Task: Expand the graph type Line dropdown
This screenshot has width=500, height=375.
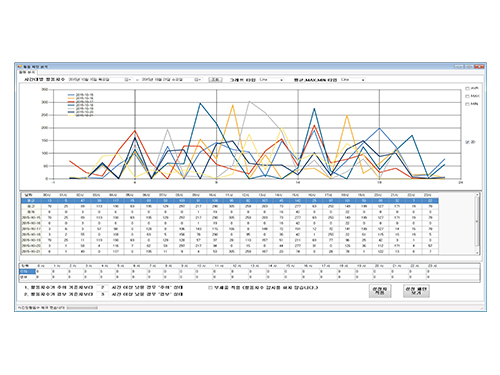Action: tap(271, 80)
